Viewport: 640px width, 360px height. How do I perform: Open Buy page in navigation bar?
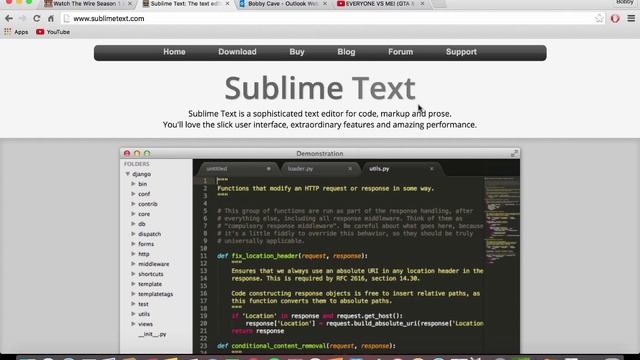tap(297, 52)
